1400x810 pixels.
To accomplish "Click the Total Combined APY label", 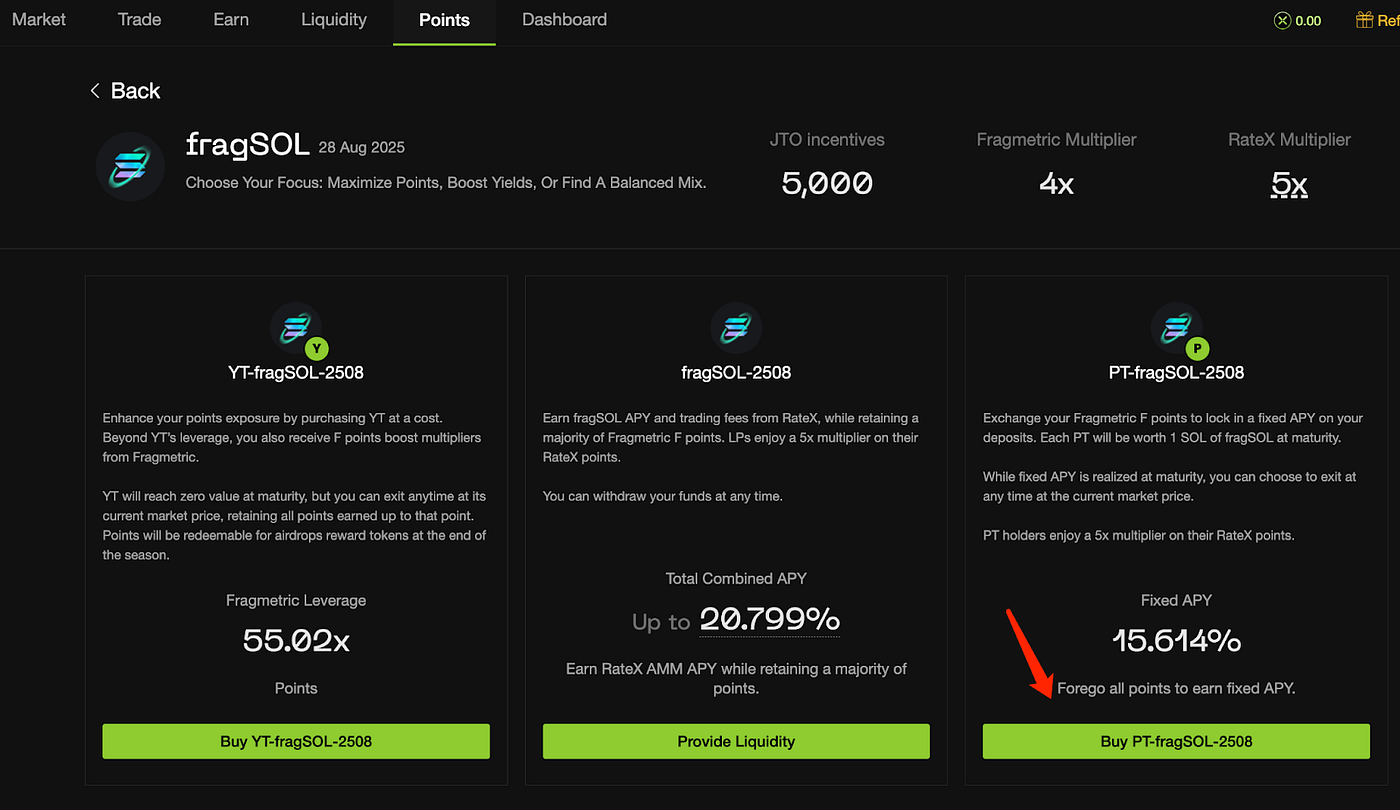I will coord(736,578).
